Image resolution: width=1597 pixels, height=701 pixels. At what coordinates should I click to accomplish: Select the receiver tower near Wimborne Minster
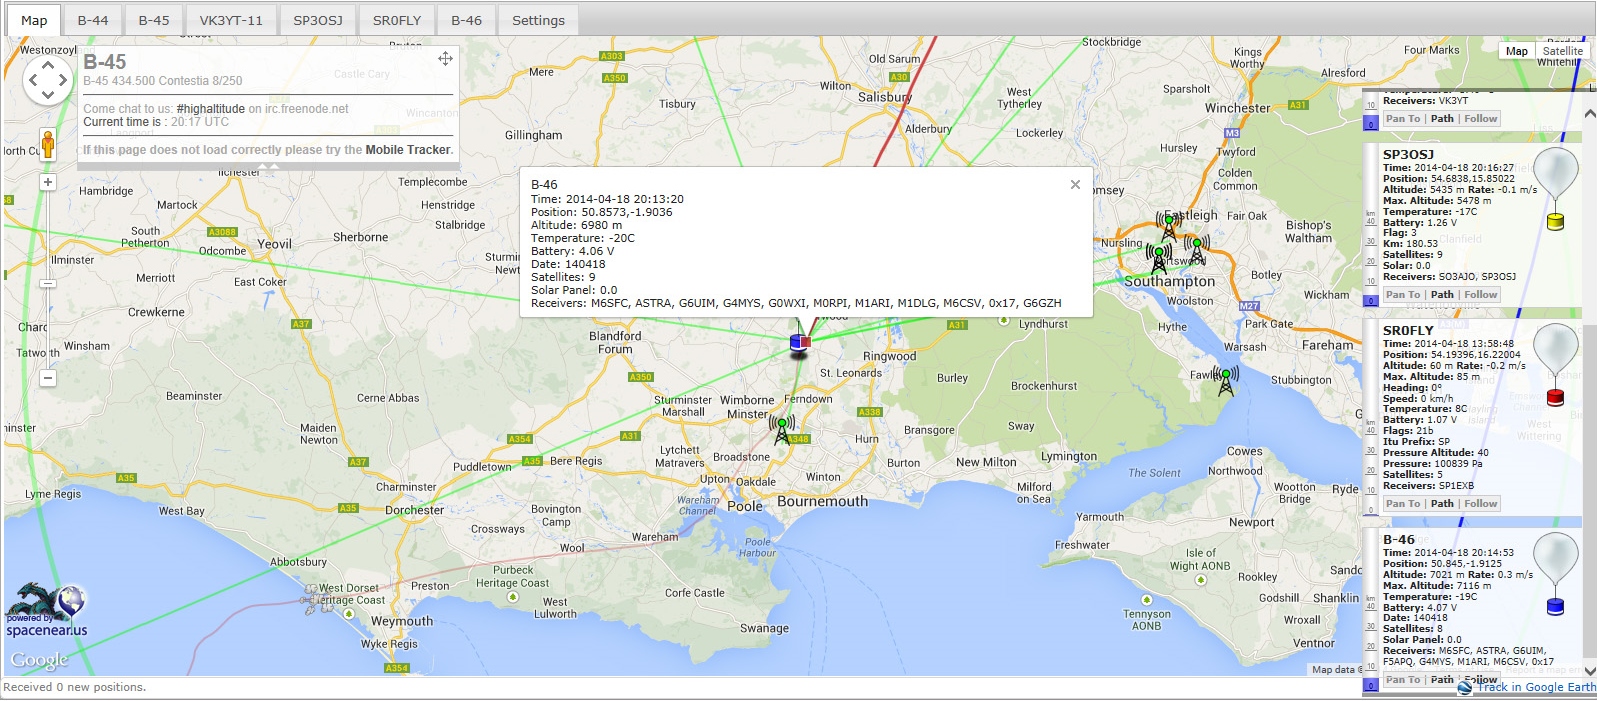[782, 429]
